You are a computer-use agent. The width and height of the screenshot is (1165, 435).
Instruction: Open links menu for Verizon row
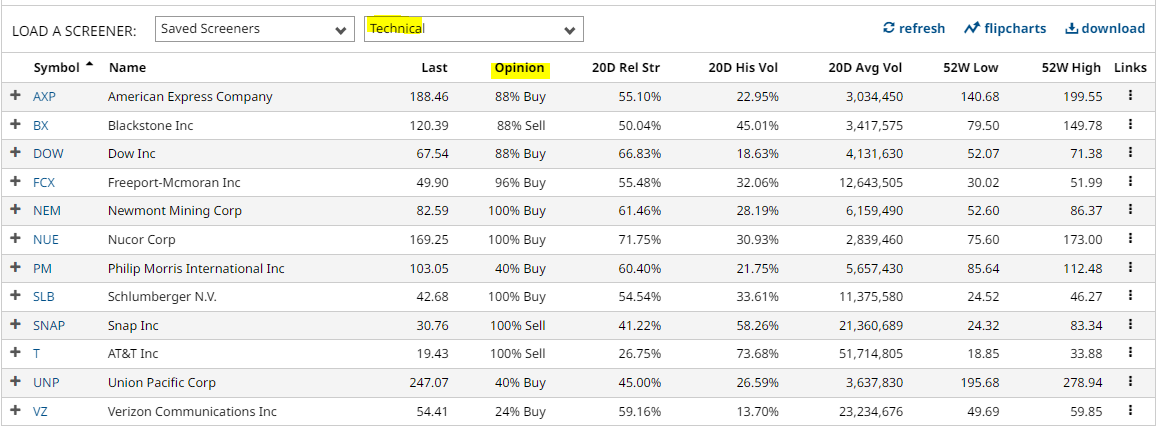[1130, 411]
